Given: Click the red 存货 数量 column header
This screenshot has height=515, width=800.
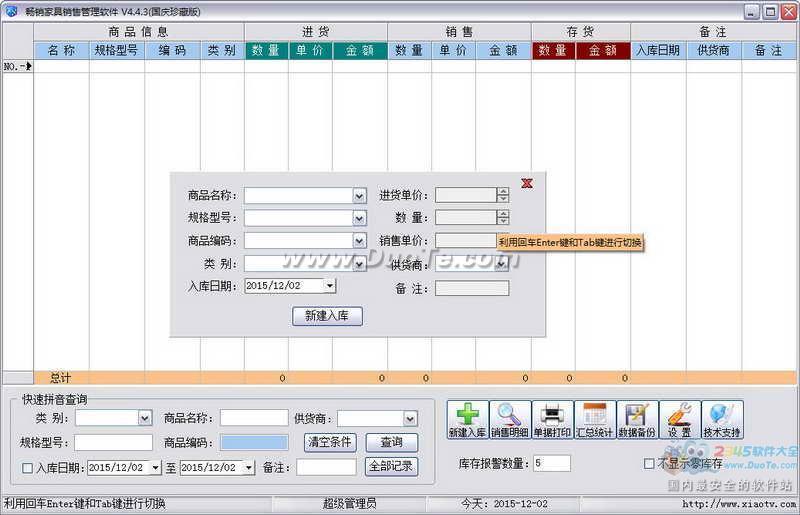Looking at the screenshot, I should [553, 51].
